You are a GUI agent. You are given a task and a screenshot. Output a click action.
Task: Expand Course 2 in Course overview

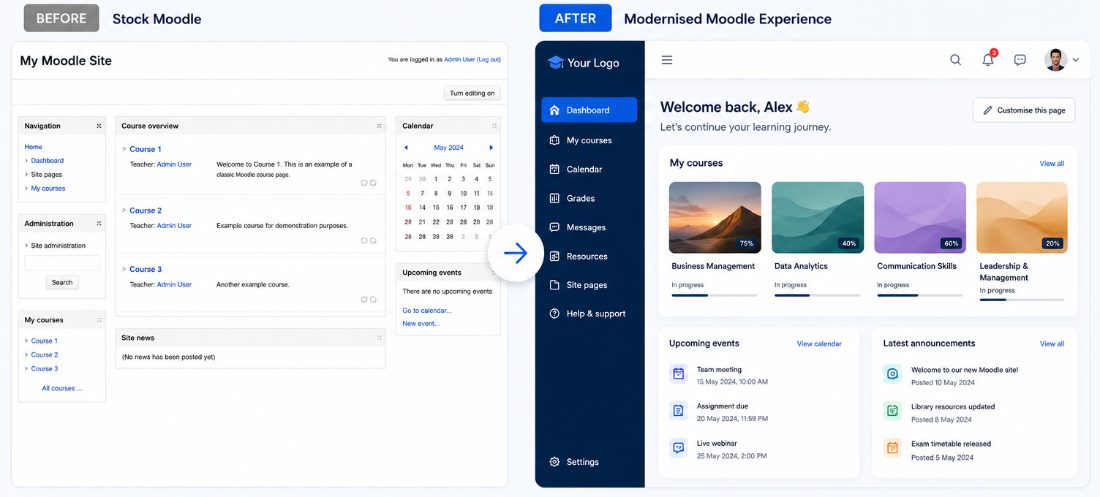[x=124, y=210]
